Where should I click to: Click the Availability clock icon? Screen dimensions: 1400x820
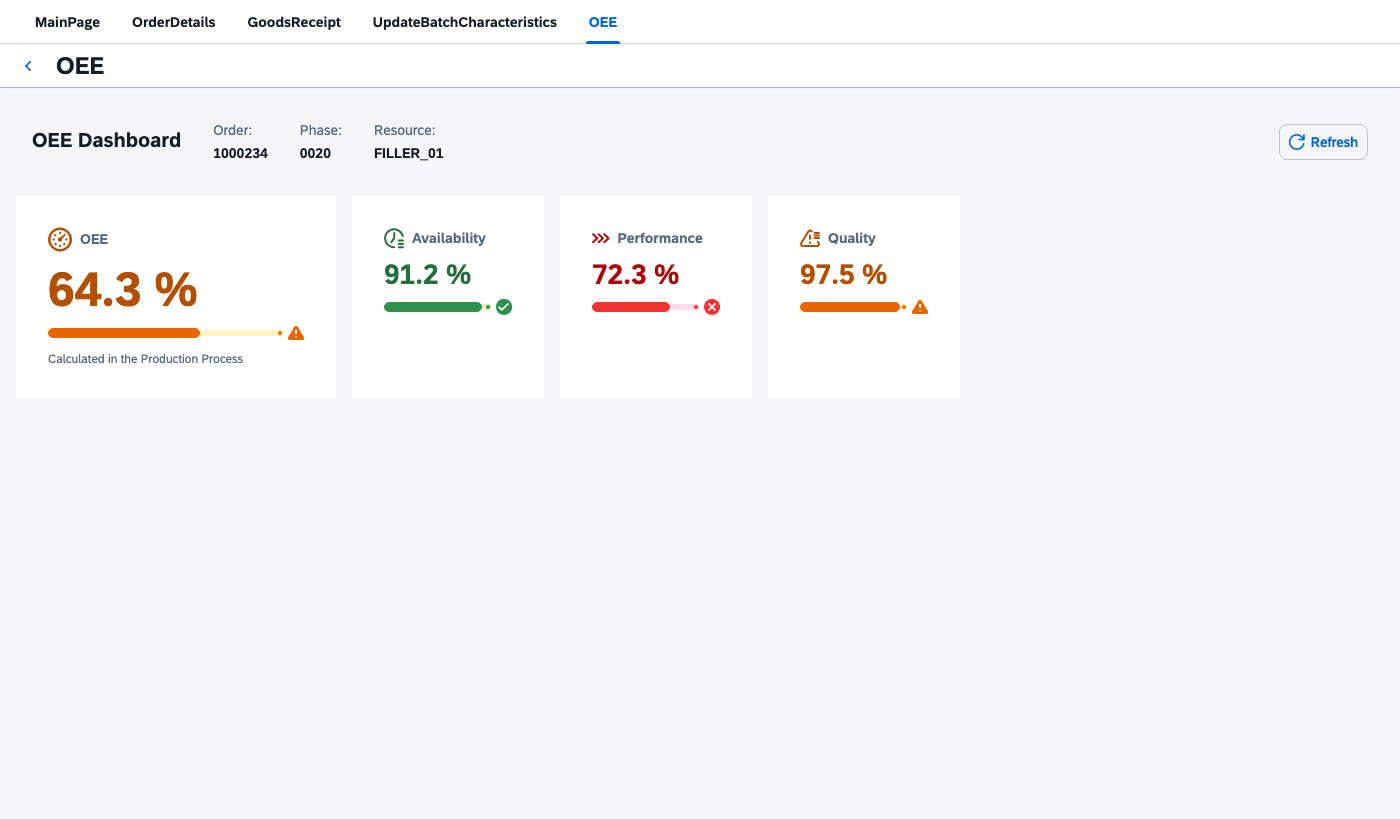pyautogui.click(x=394, y=238)
